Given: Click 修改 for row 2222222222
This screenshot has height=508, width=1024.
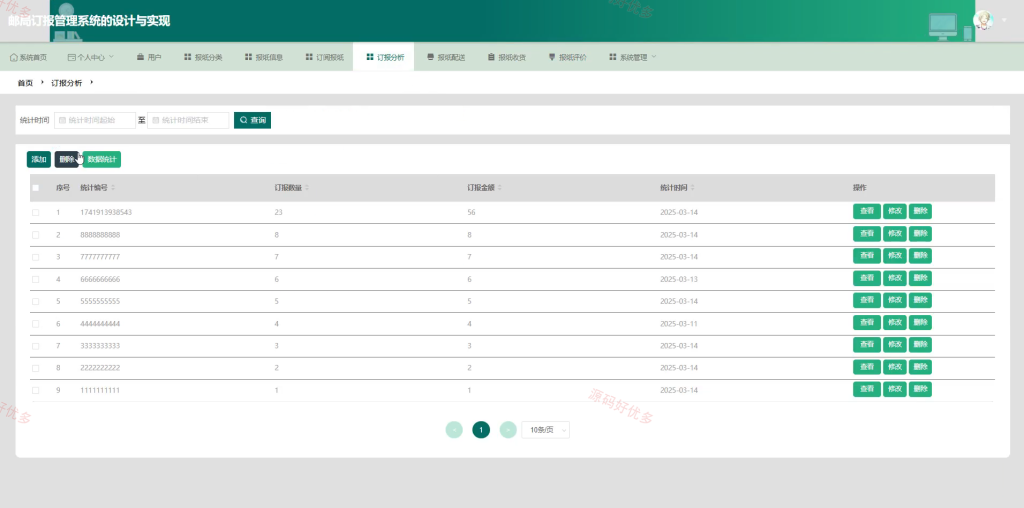Looking at the screenshot, I should point(895,366).
